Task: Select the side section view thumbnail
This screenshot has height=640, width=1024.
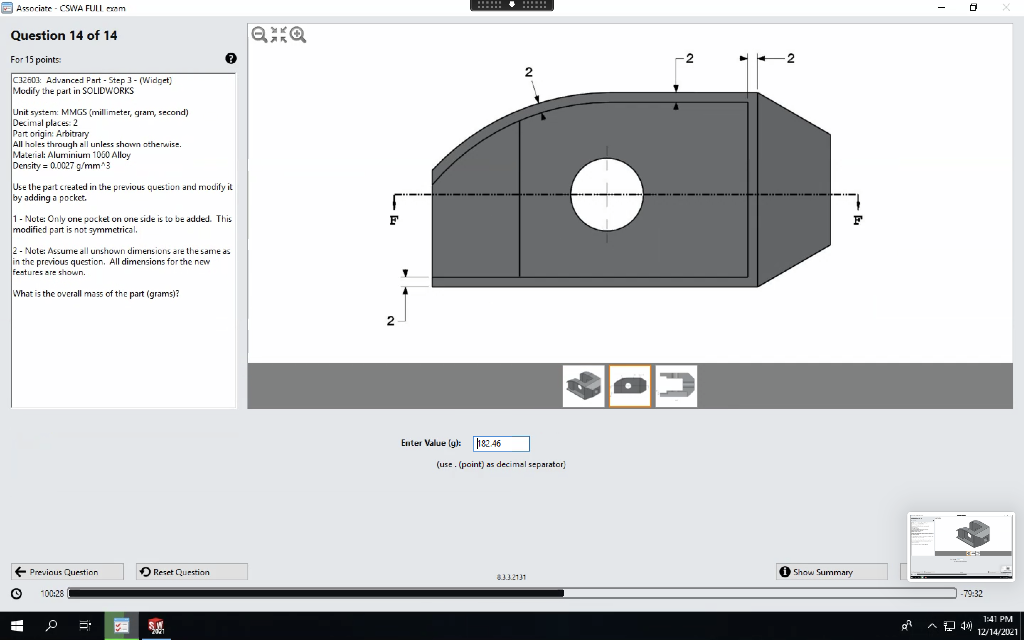Action: pyautogui.click(x=676, y=385)
